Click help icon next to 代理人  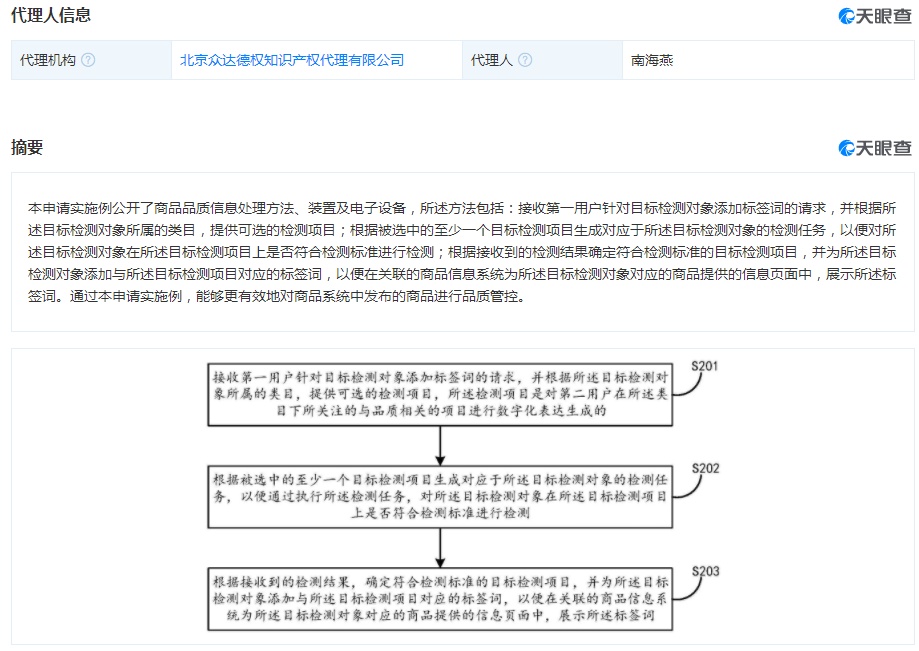pyautogui.click(x=525, y=60)
